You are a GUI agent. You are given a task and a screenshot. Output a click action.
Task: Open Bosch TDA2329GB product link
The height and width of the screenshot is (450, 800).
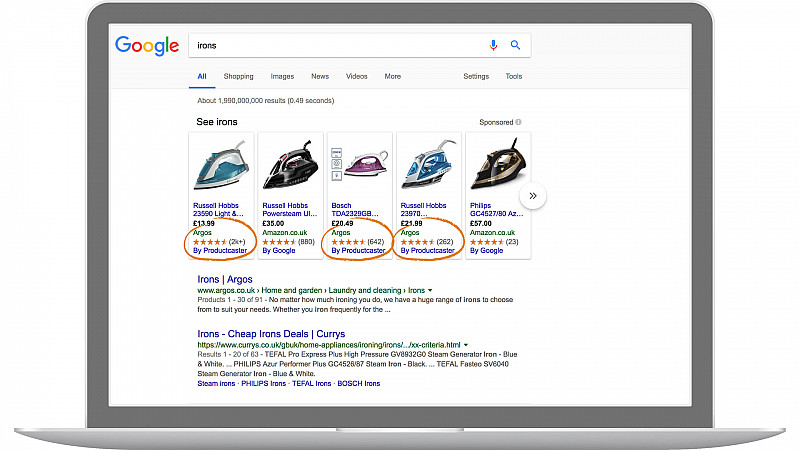pyautogui.click(x=355, y=210)
